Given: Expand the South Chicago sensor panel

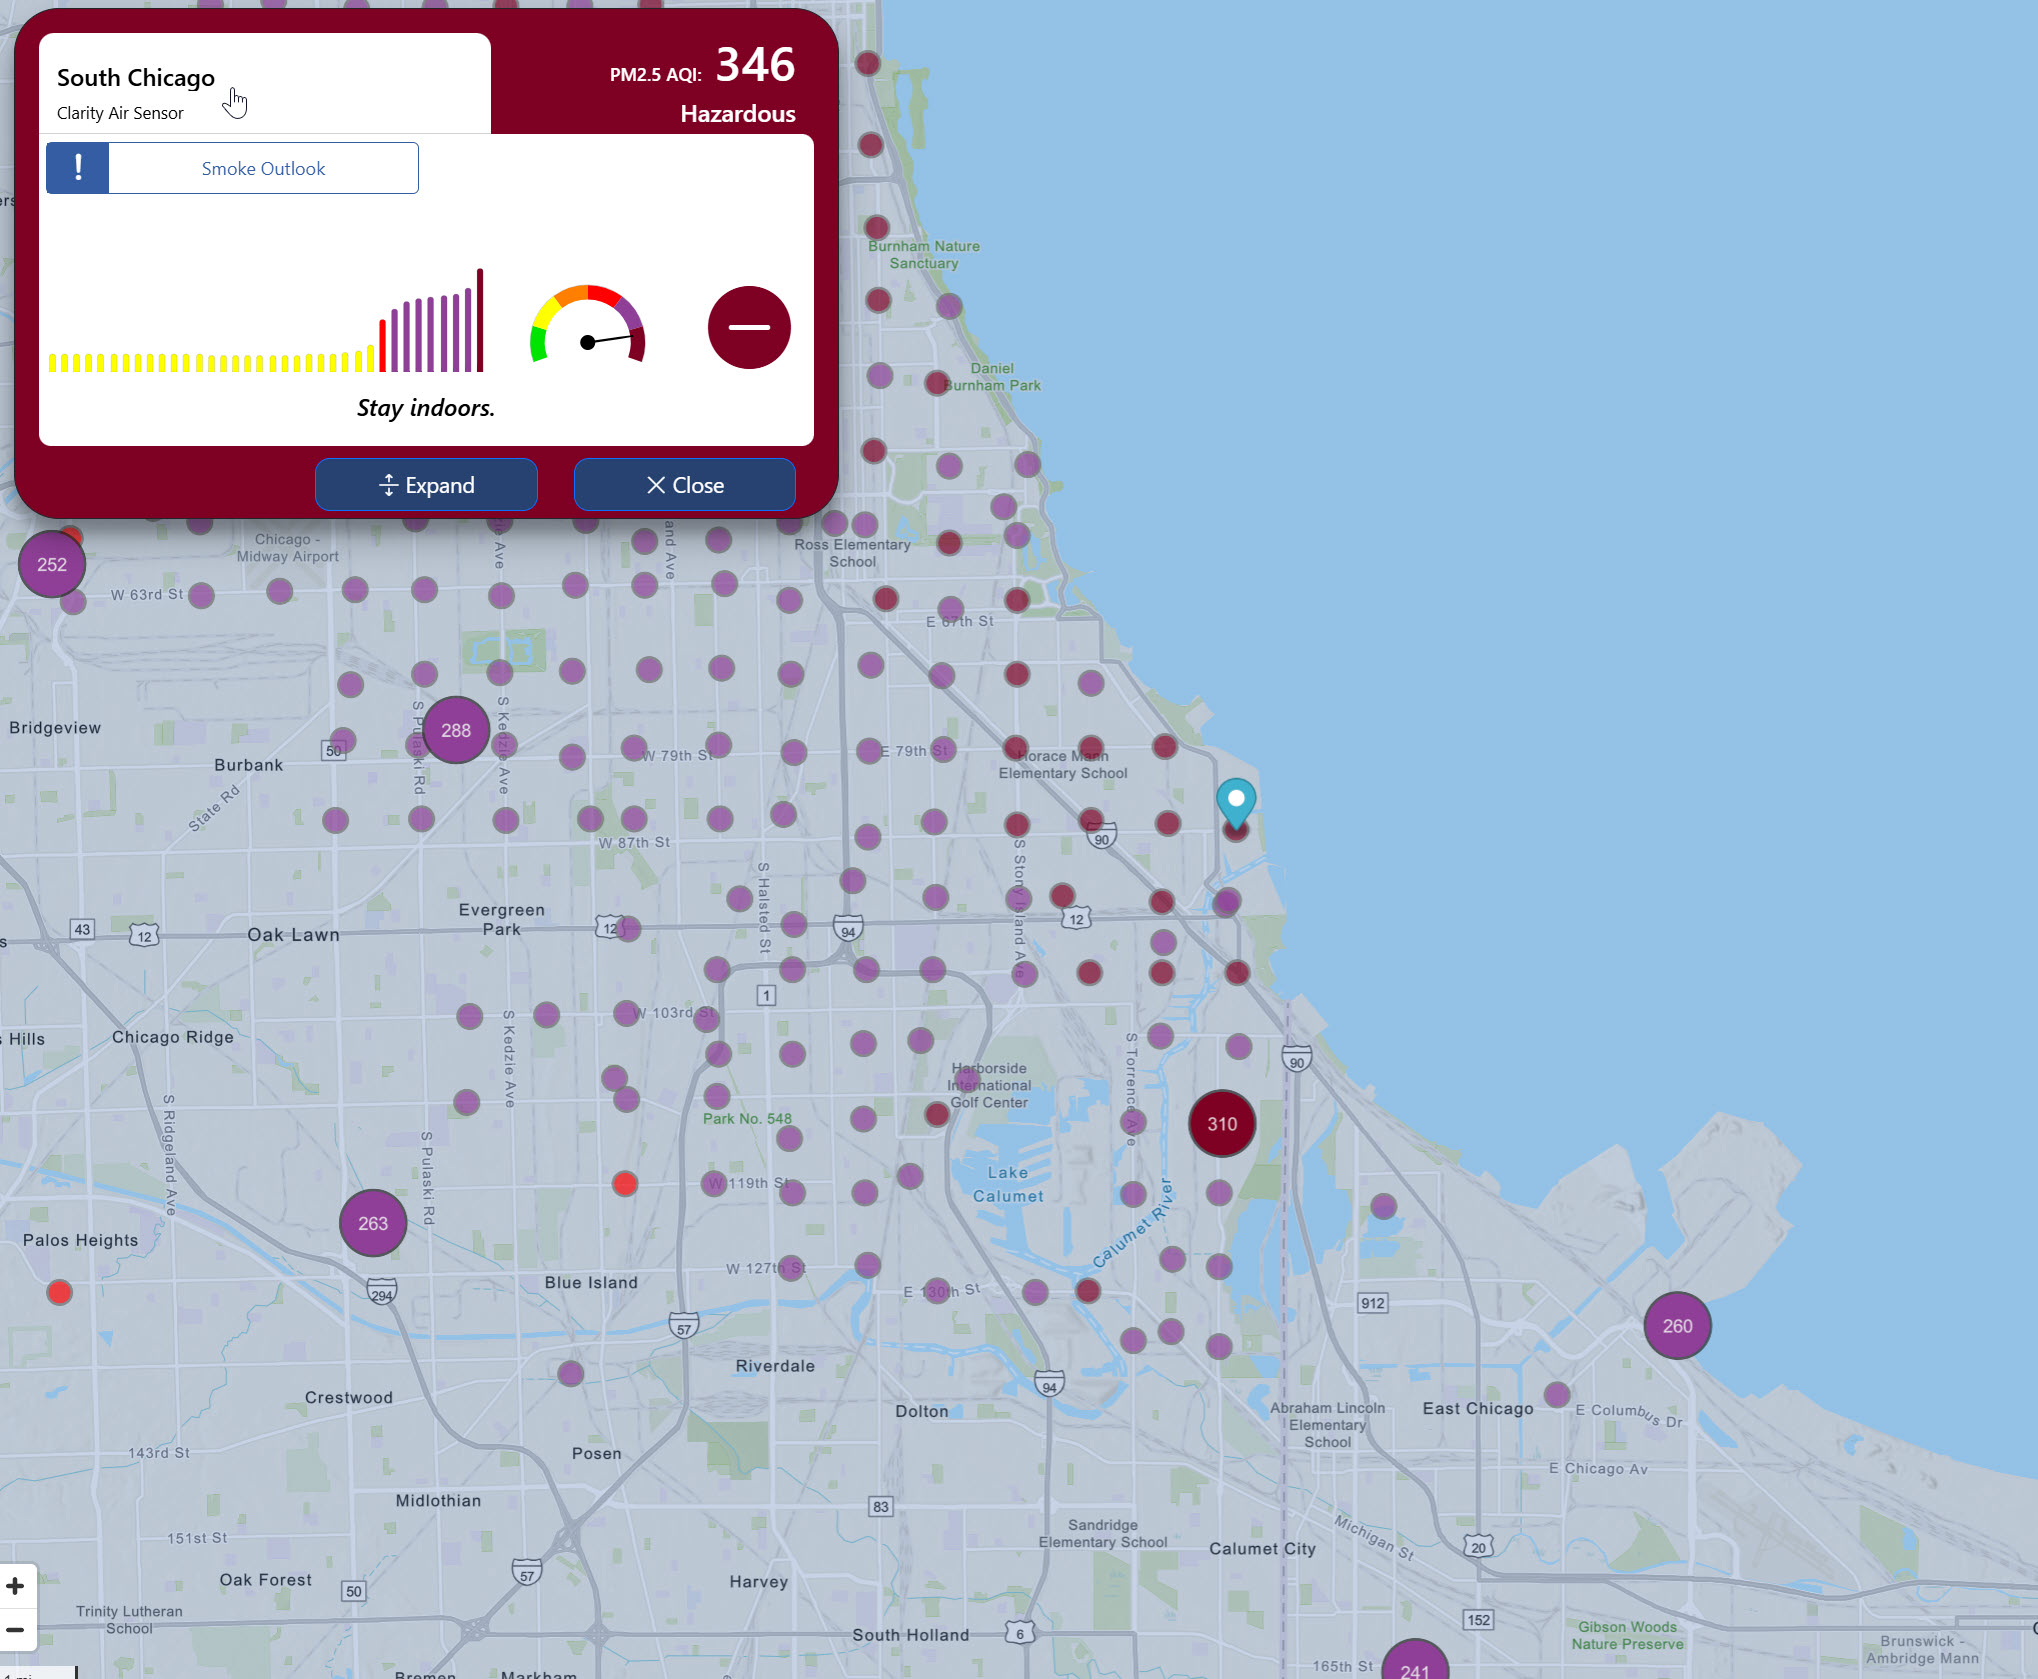Looking at the screenshot, I should (426, 485).
